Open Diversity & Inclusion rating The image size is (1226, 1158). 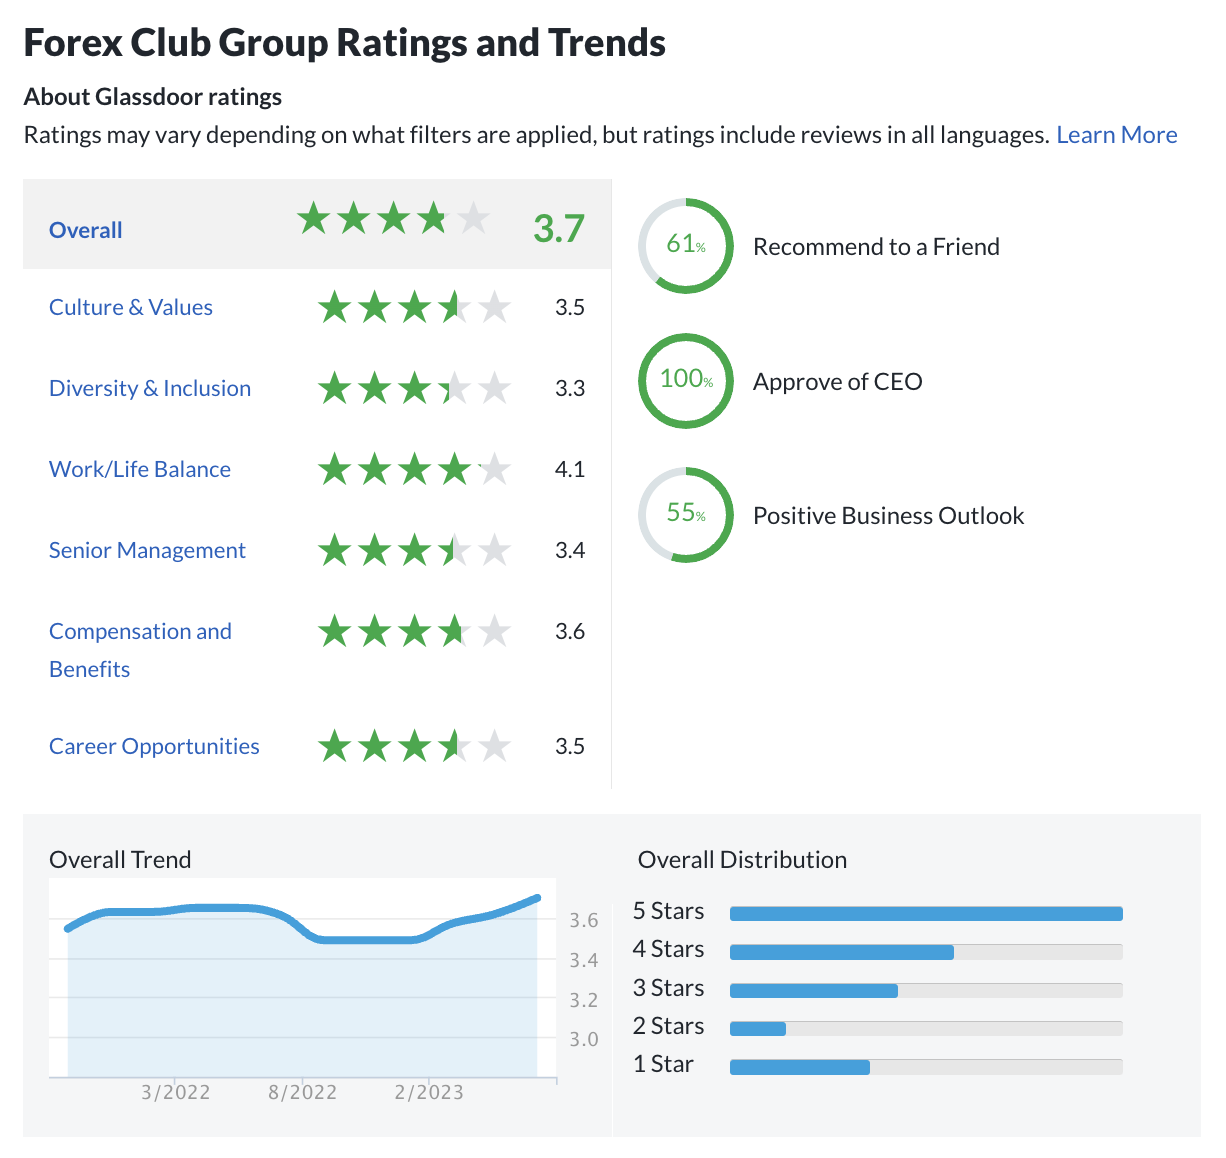150,388
